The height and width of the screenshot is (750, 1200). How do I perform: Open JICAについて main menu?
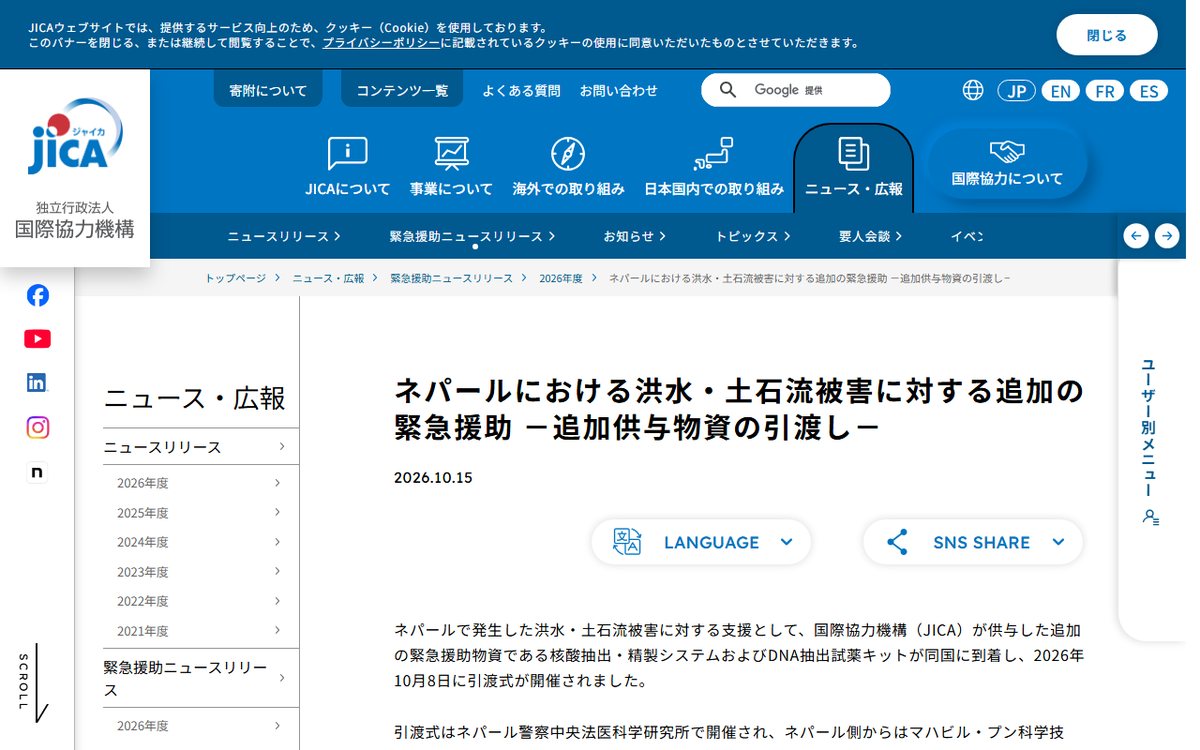pos(348,167)
